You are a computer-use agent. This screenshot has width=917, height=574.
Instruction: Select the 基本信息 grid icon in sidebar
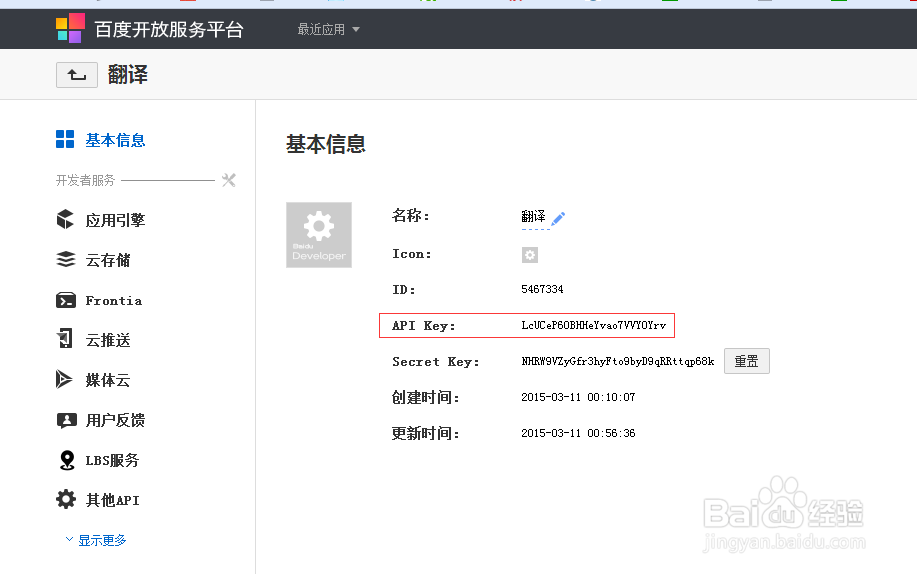[x=65, y=139]
